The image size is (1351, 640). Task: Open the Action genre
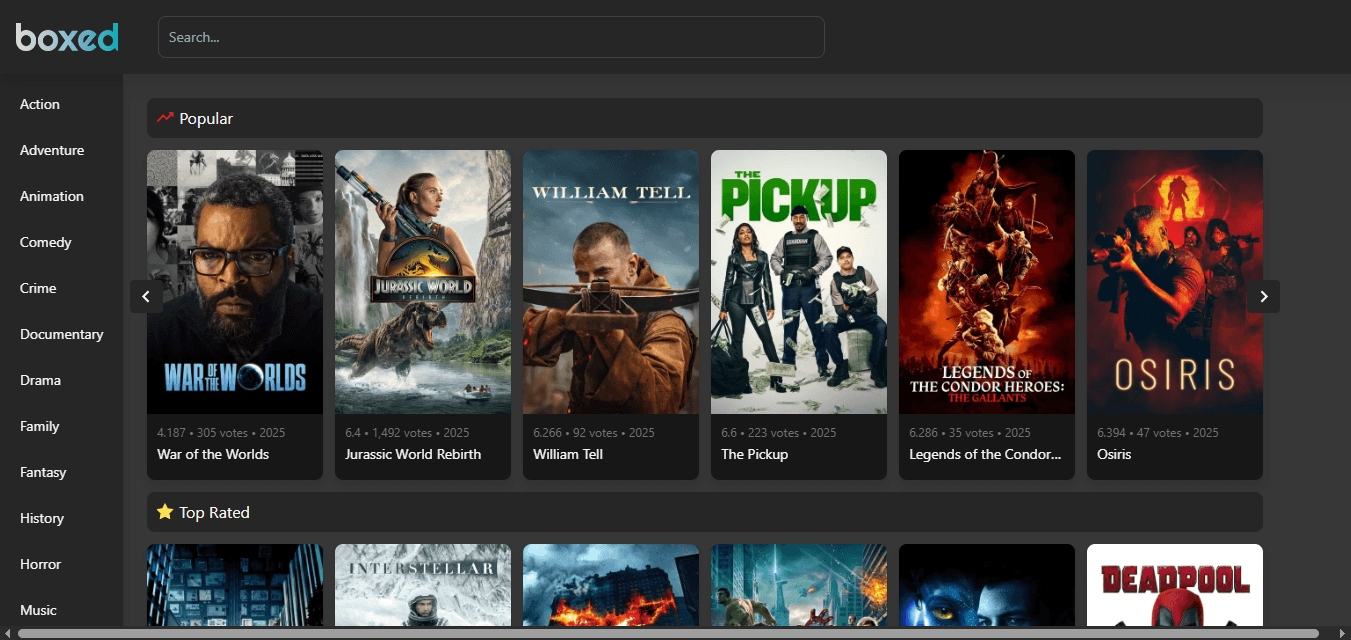click(x=40, y=104)
